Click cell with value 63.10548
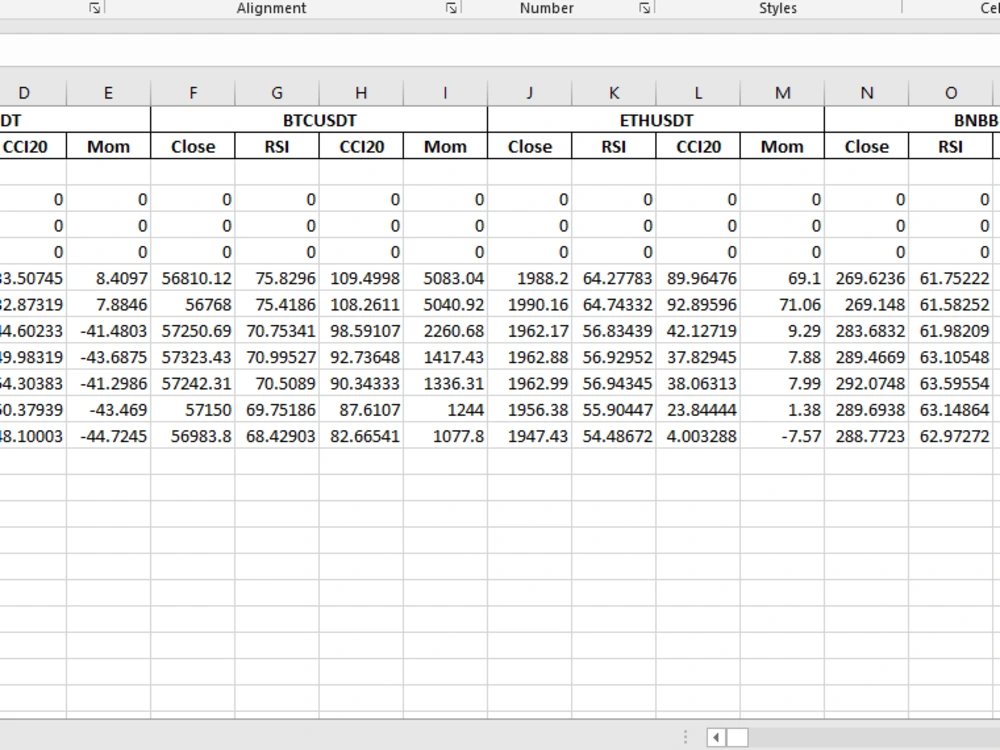Image resolution: width=1000 pixels, height=750 pixels. [x=950, y=357]
